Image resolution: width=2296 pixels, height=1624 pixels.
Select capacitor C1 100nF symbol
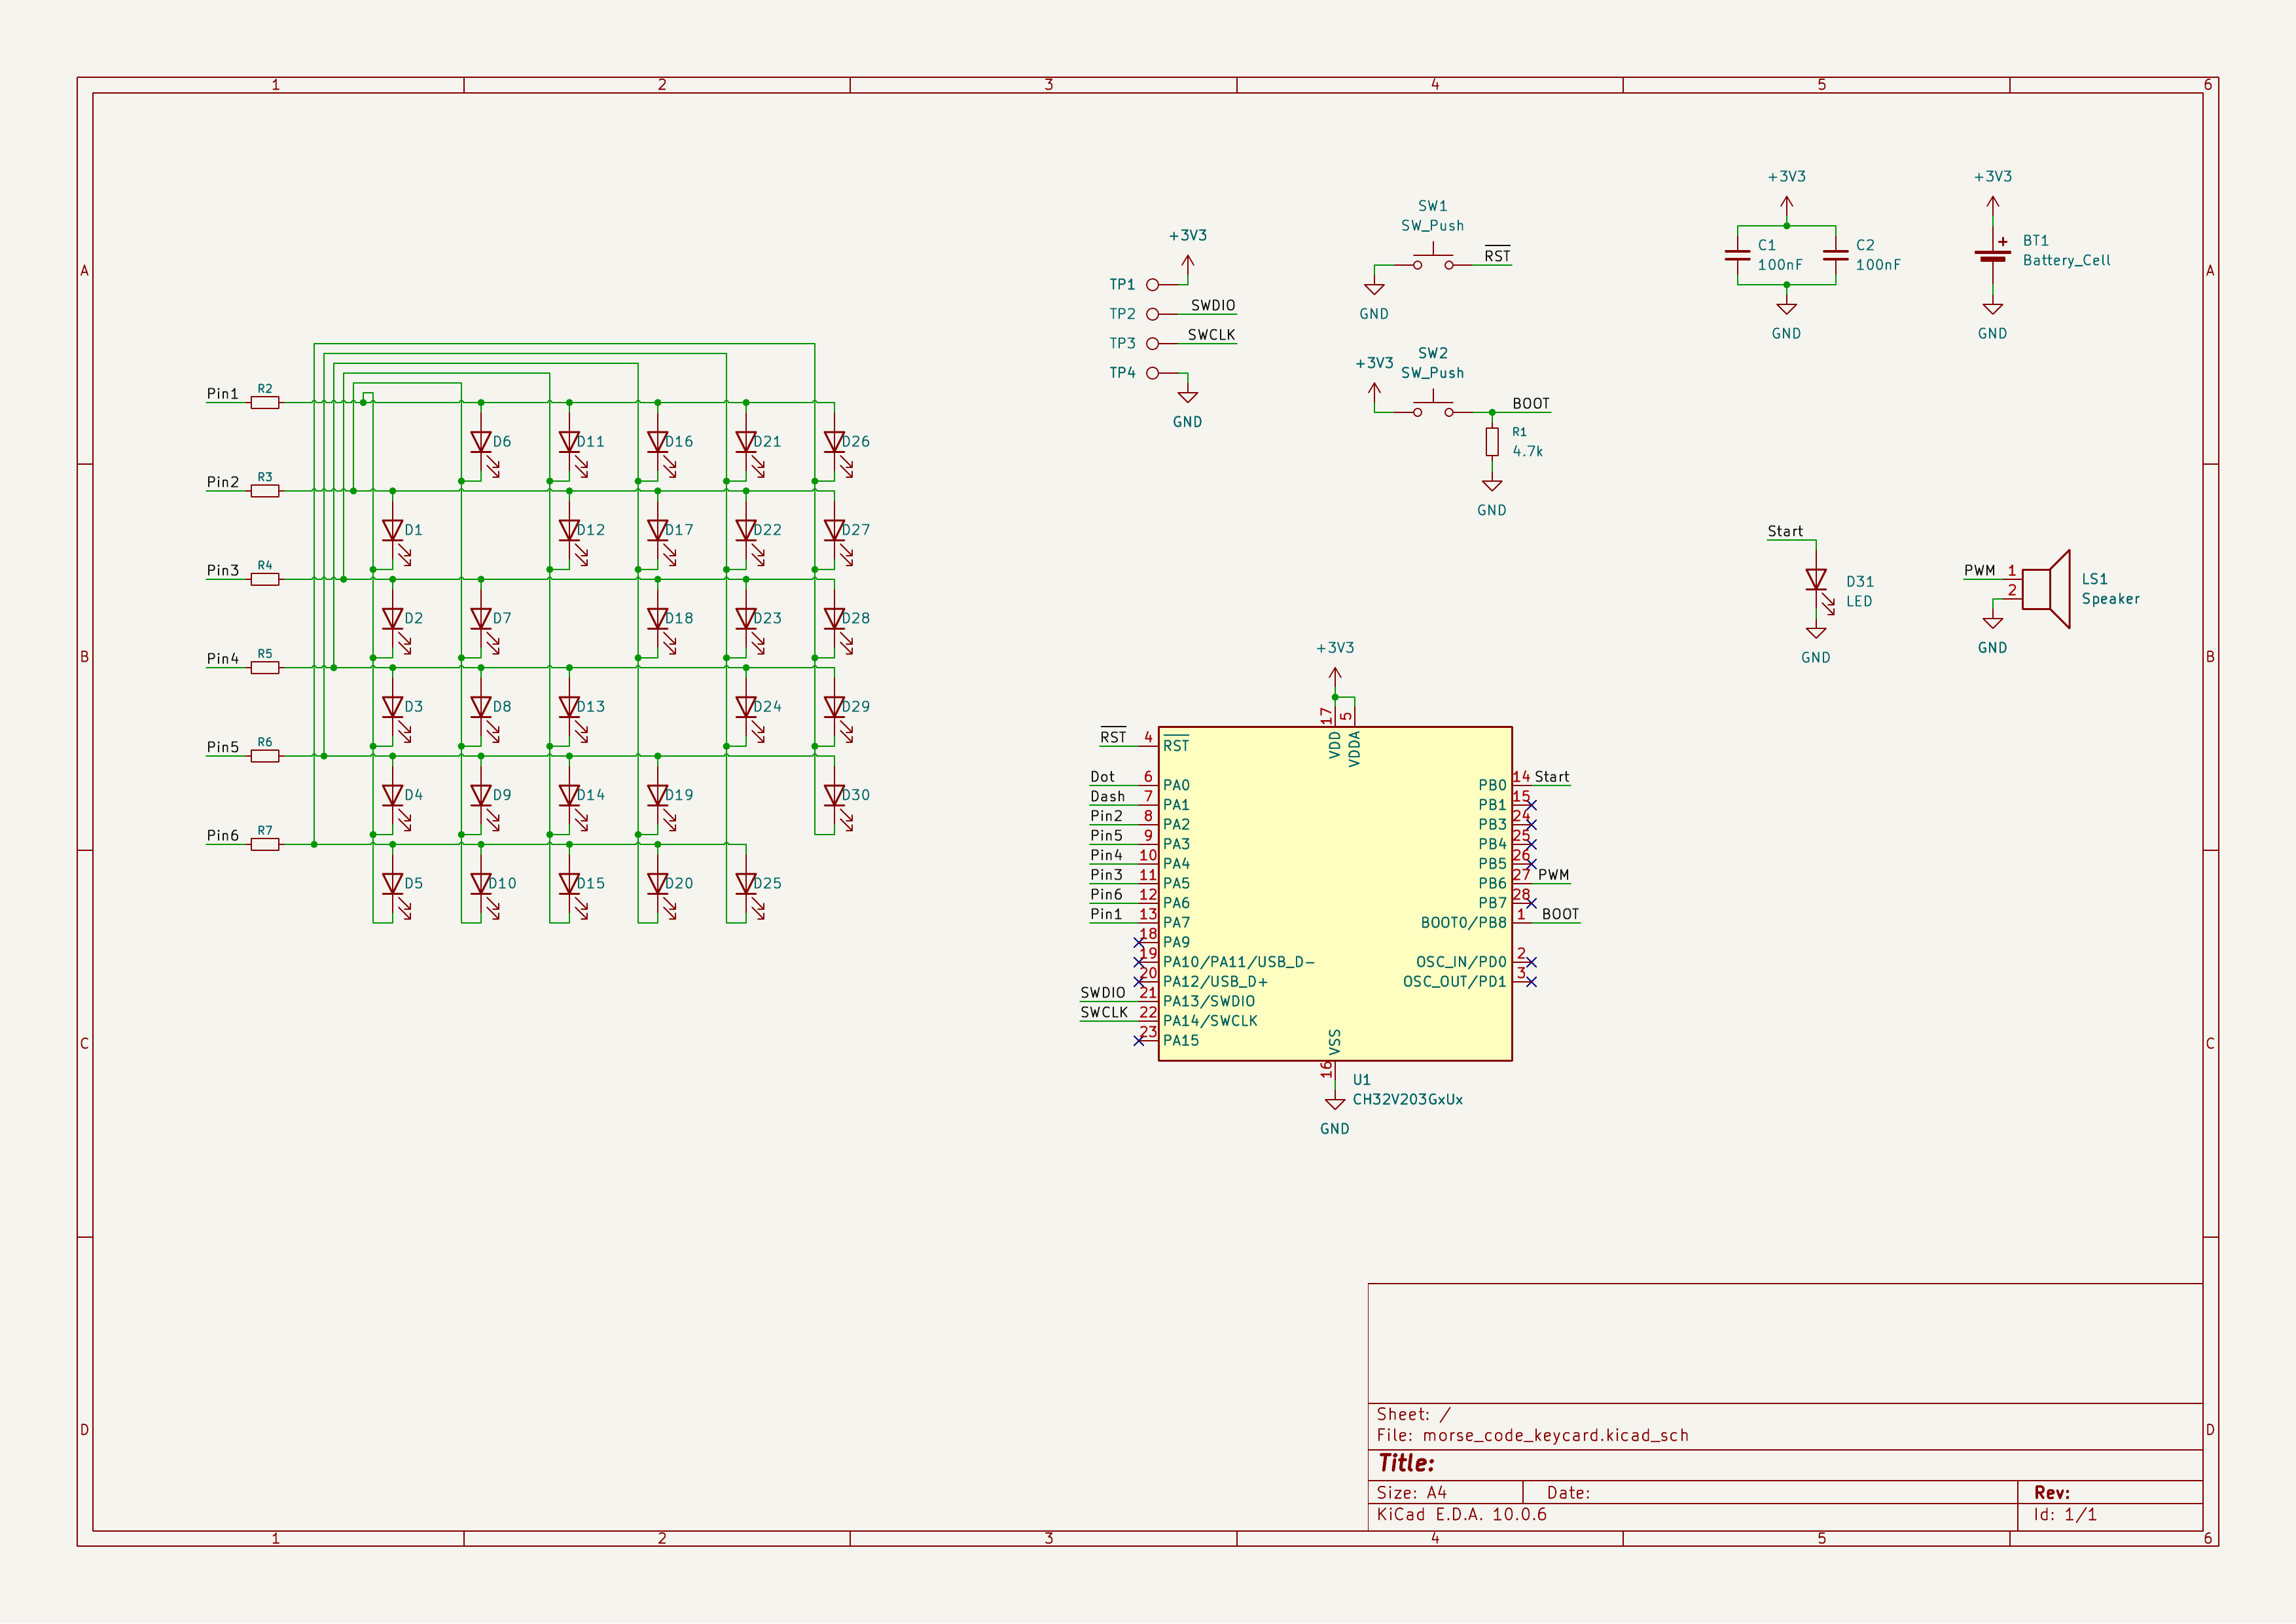tap(1738, 255)
